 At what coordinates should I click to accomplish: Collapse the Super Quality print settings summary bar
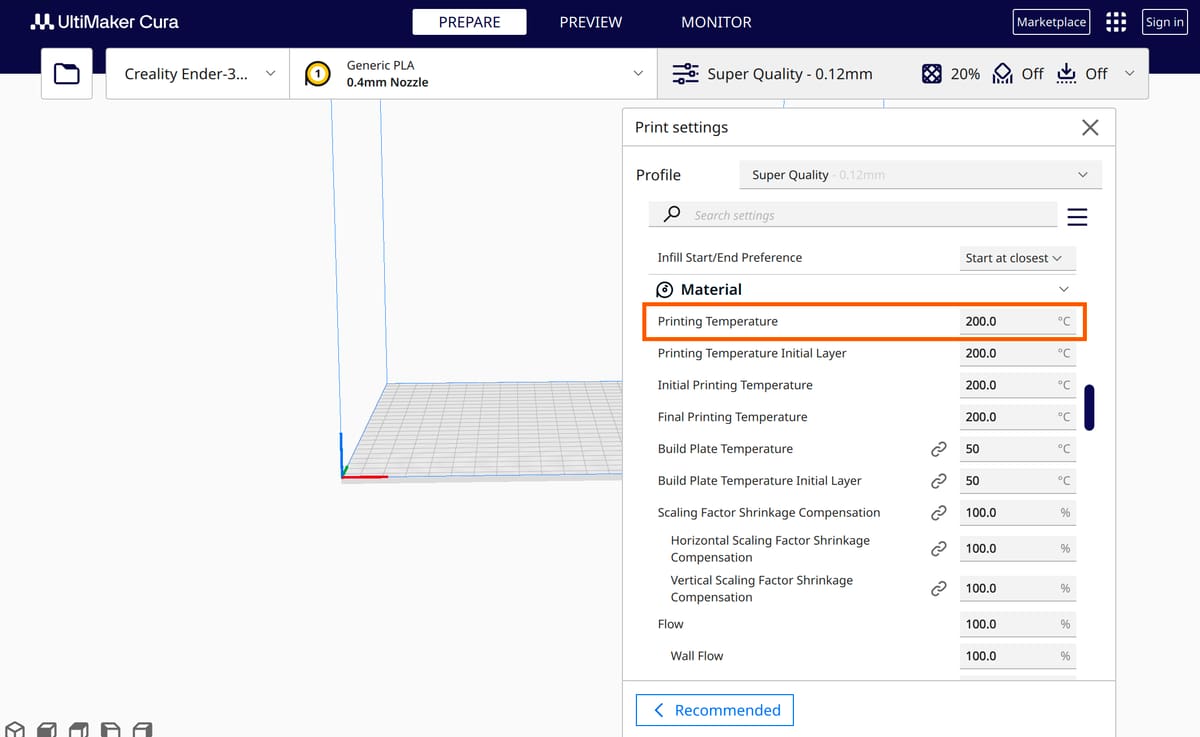pos(903,74)
